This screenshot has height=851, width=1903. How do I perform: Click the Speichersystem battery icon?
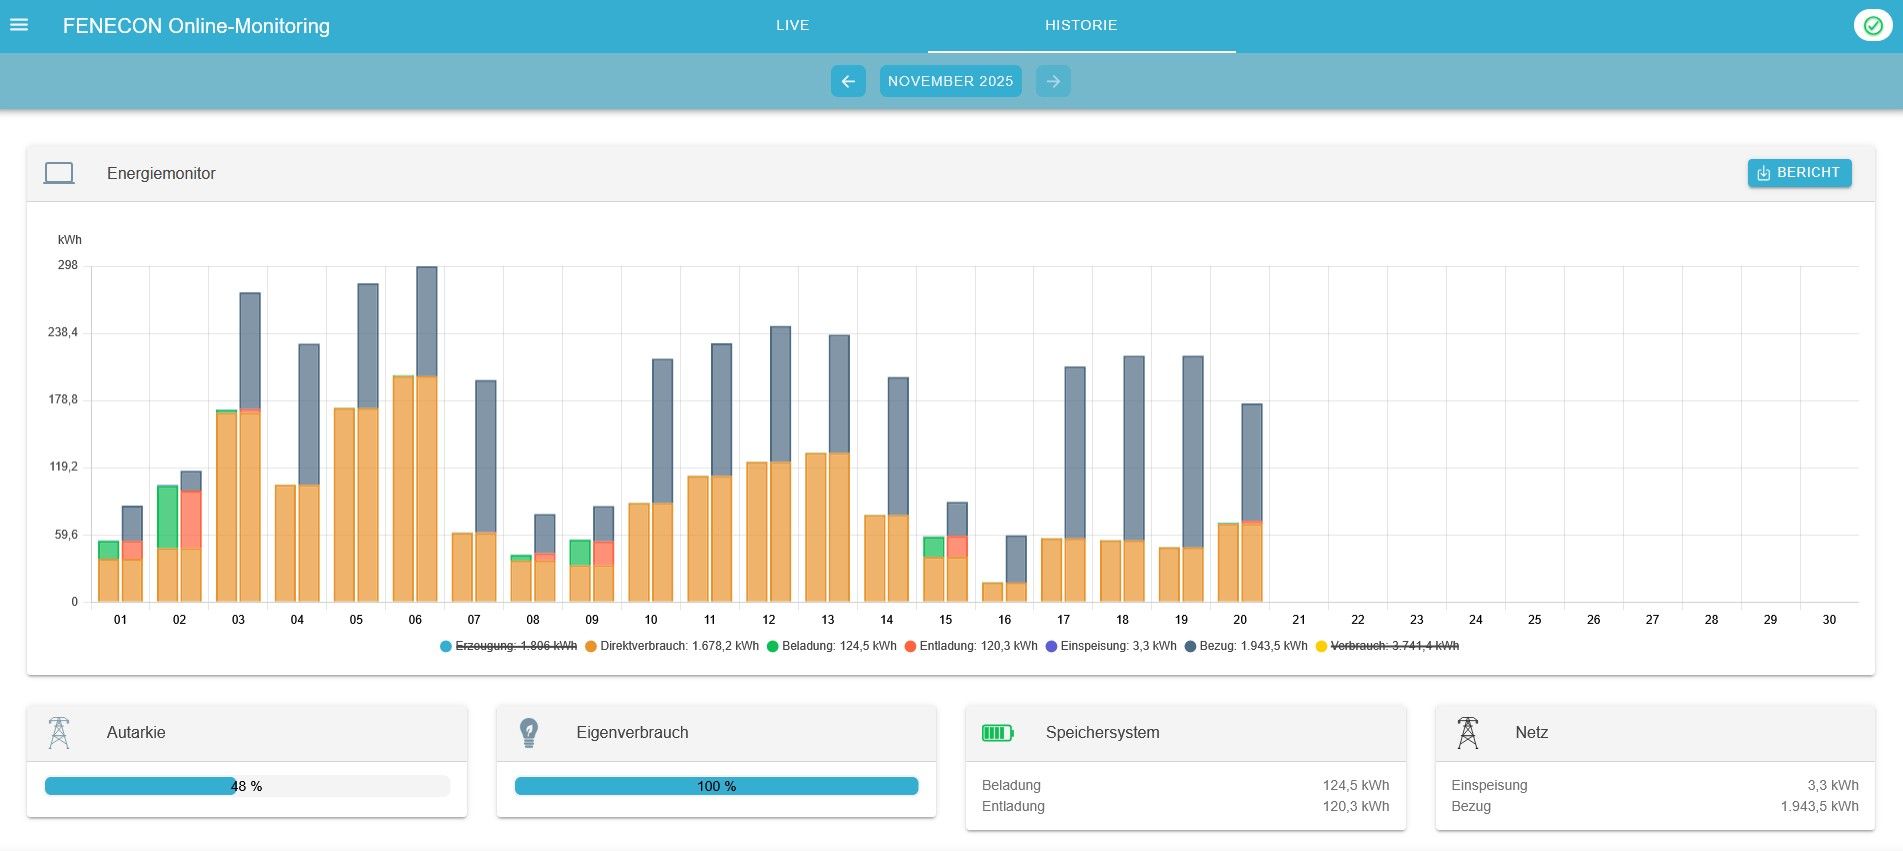[997, 733]
